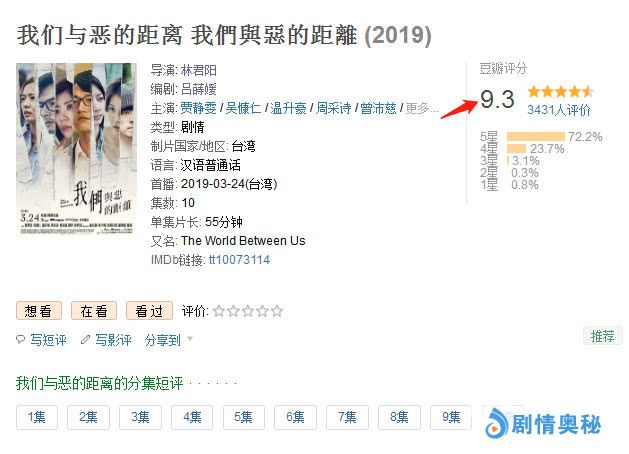Image resolution: width=629 pixels, height=454 pixels.
Task: Click the 推荐 button
Action: coord(603,336)
